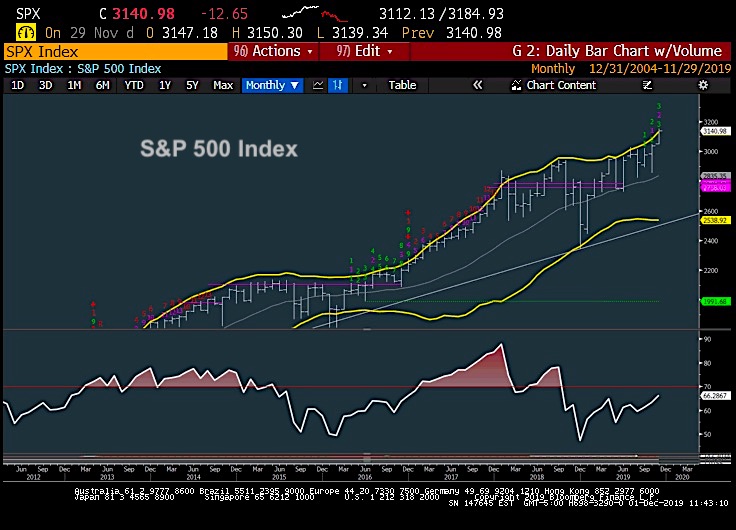Click the 3140.98 last price axis label
The width and height of the screenshot is (736, 530).
coord(715,131)
